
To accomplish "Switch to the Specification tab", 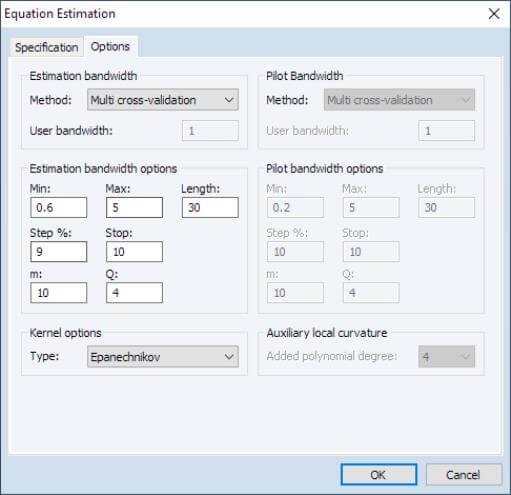I will (46, 47).
